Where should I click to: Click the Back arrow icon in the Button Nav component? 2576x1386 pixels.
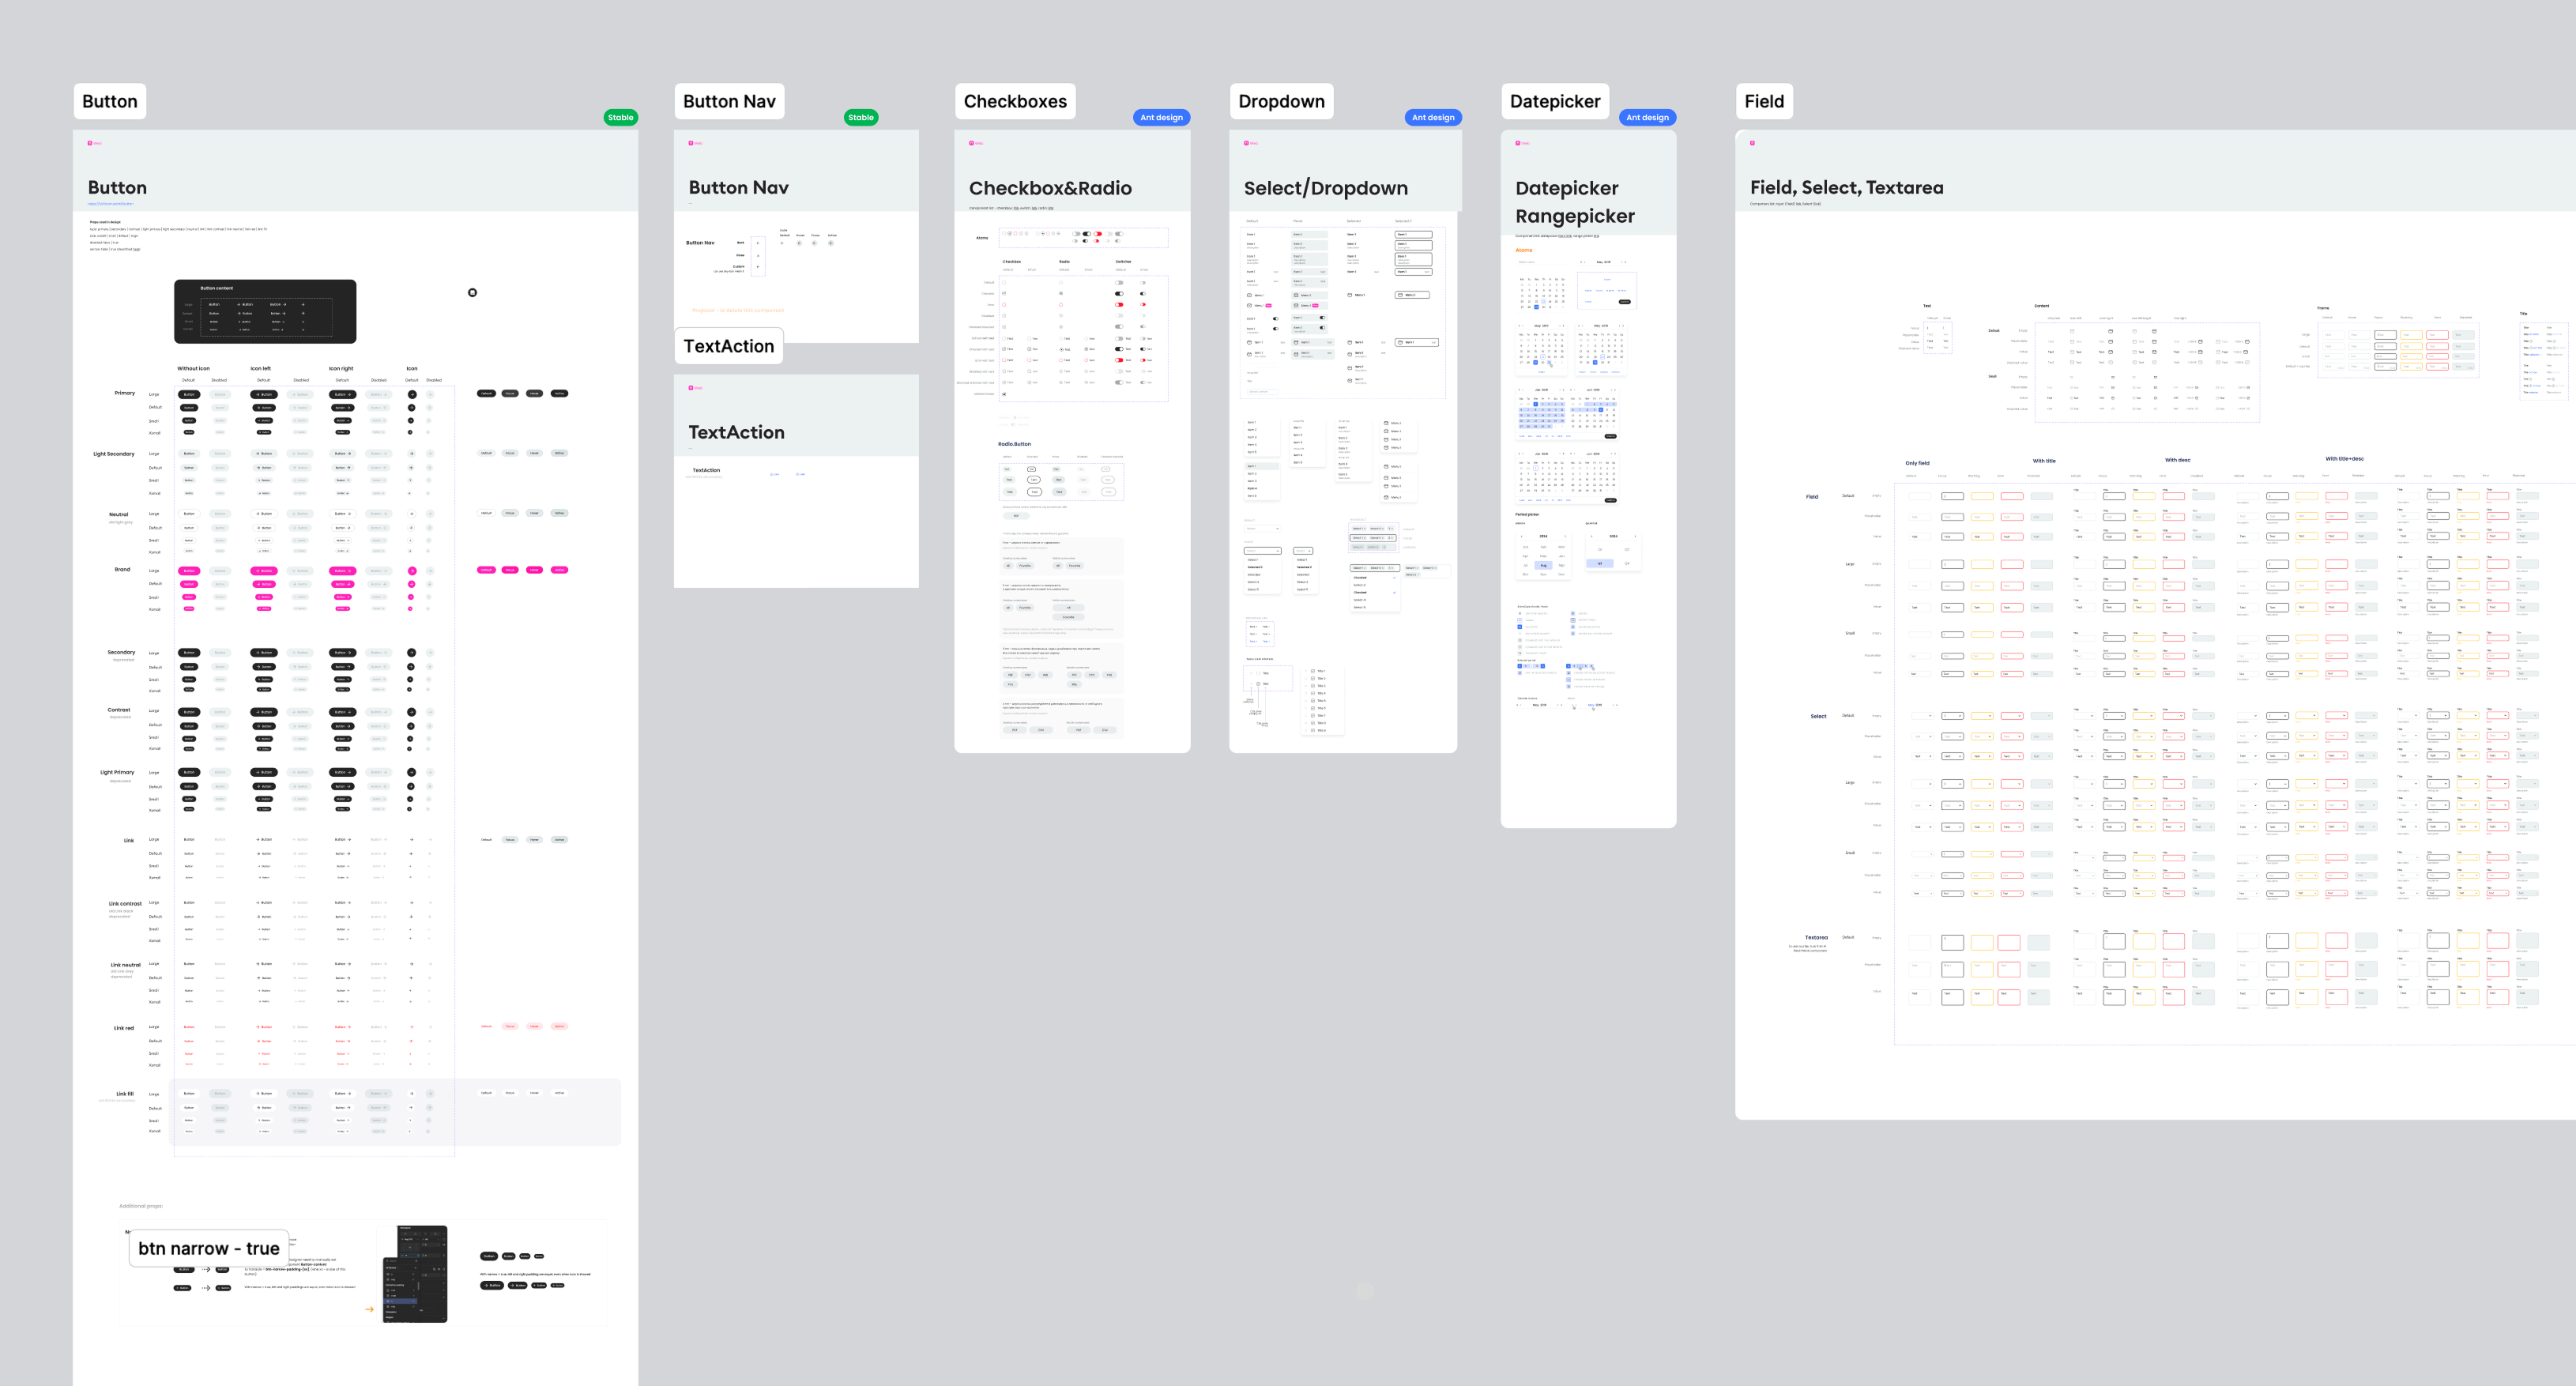tap(758, 243)
